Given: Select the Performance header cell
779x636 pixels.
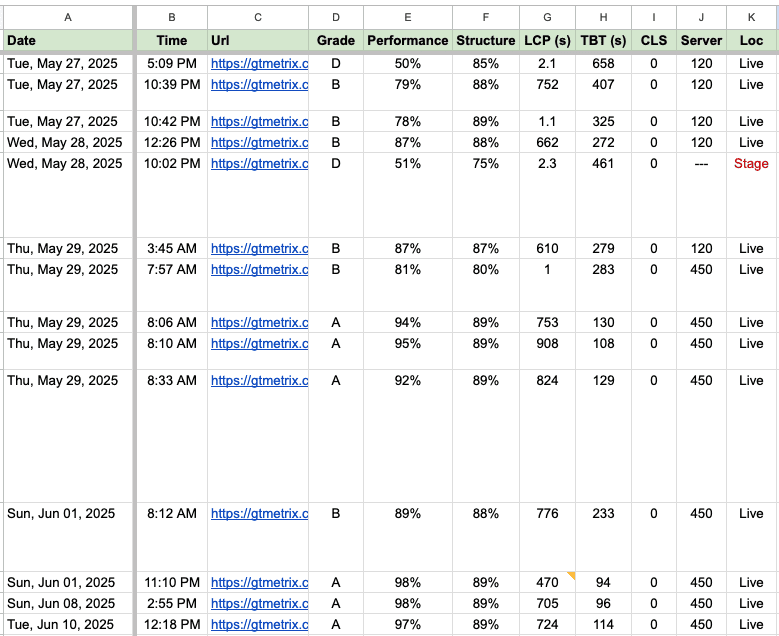Looking at the screenshot, I should tap(407, 40).
